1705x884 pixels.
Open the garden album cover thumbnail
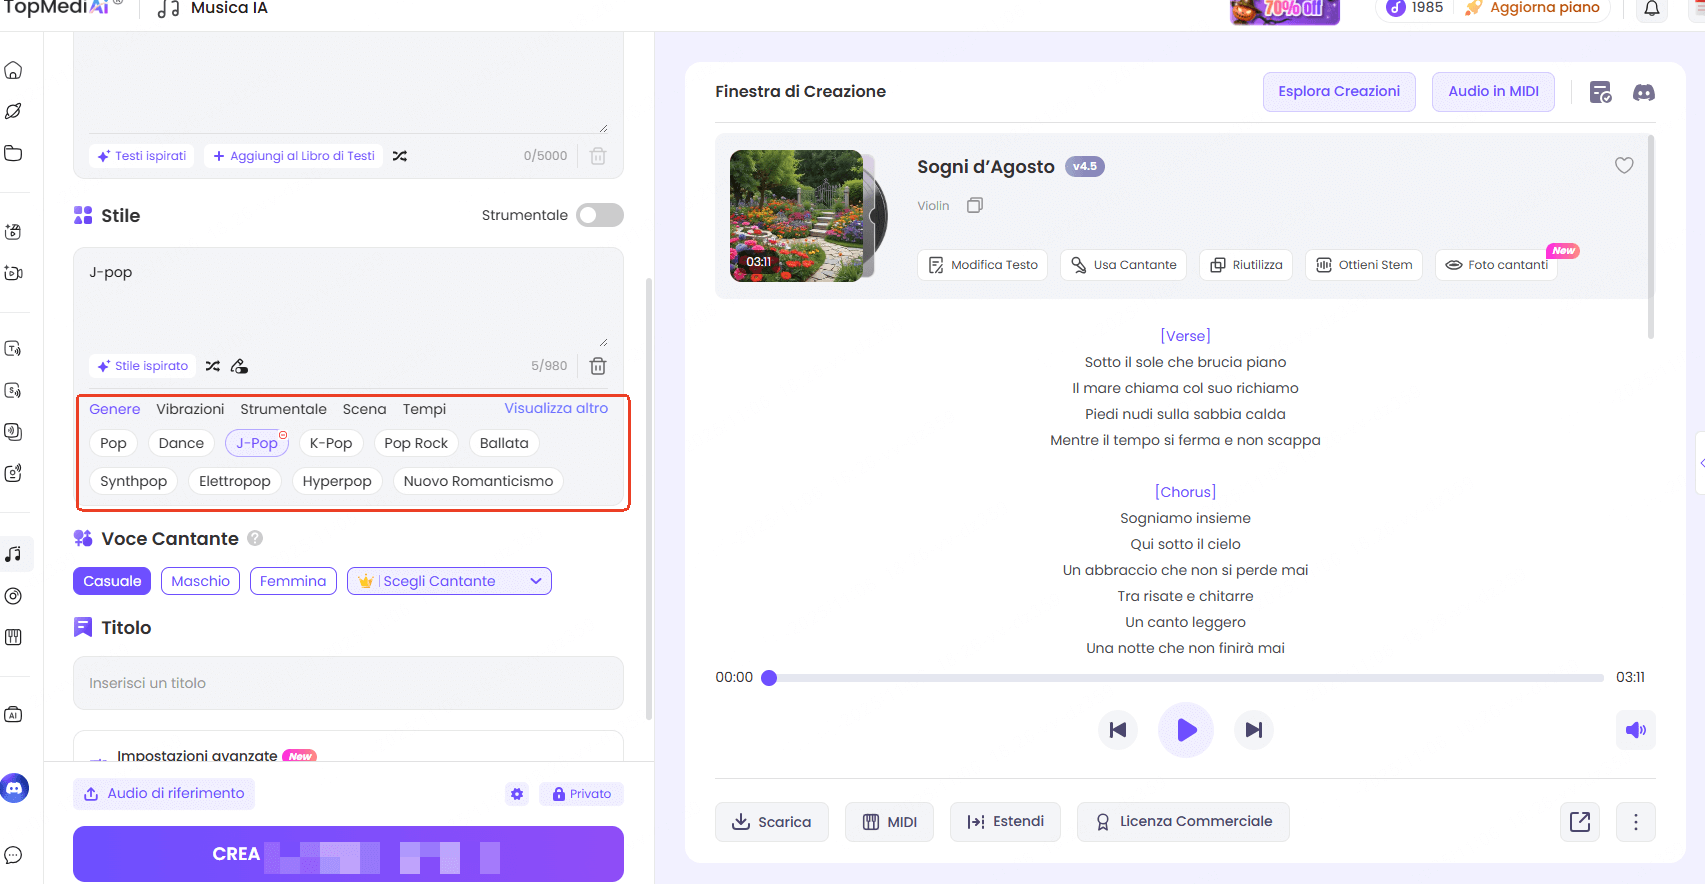797,216
